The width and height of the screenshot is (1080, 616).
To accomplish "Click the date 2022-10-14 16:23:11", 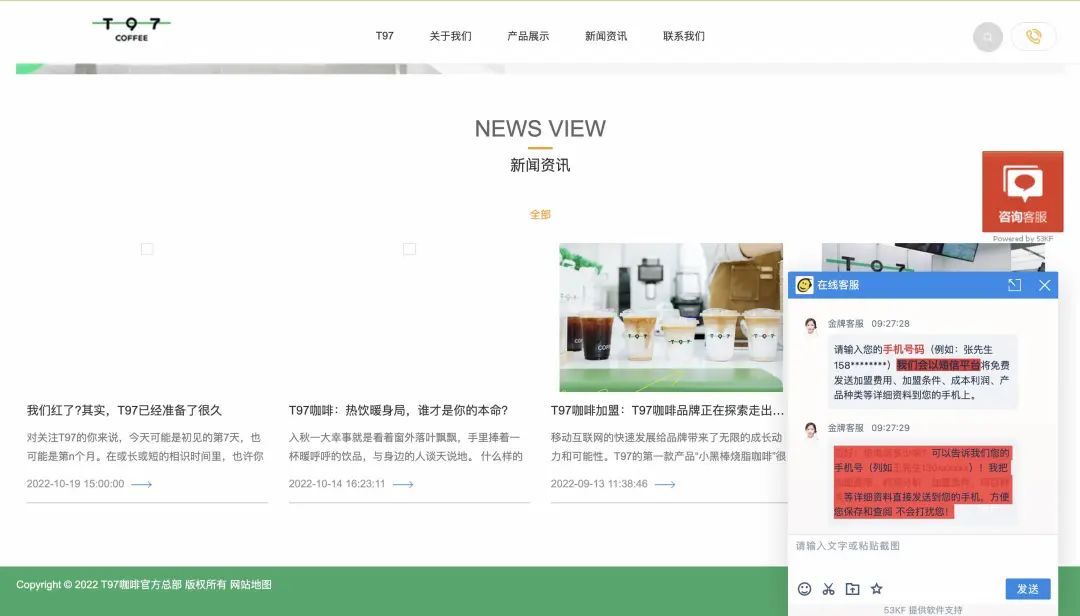I will (337, 484).
